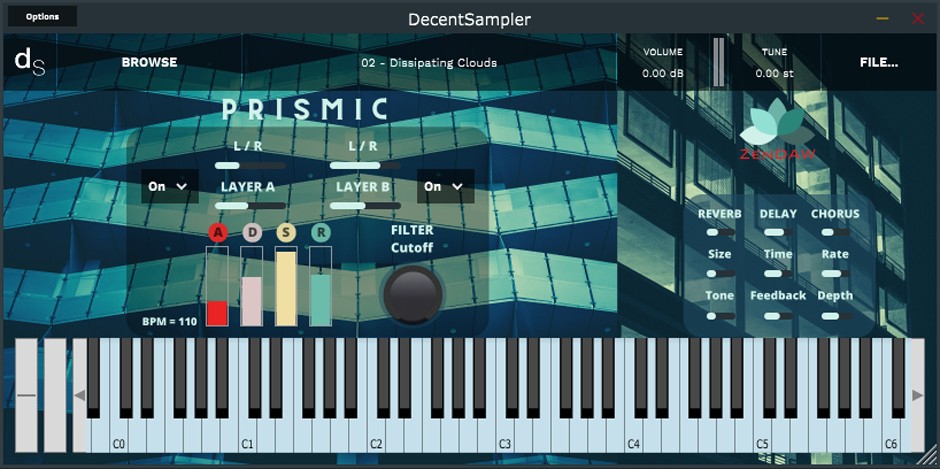Adjust Layer B L/R pan slider

click(365, 166)
